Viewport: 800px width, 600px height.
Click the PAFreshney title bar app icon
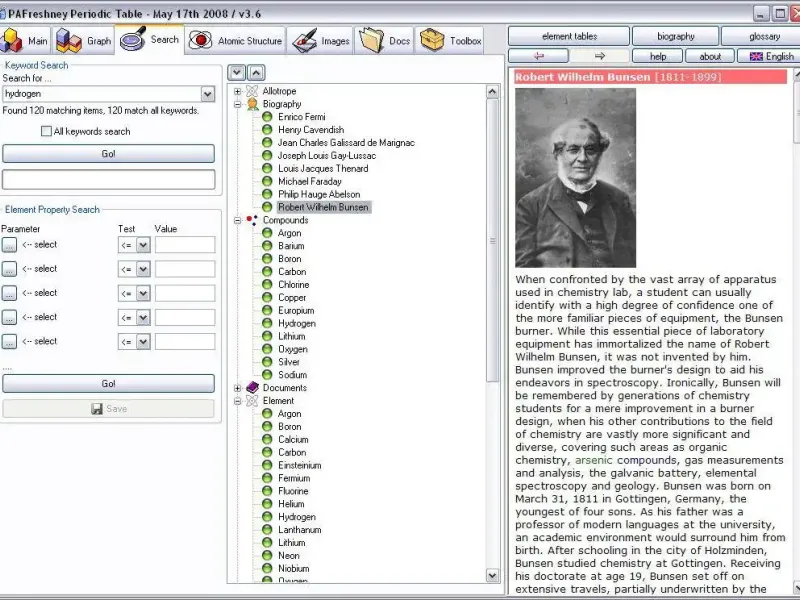coord(3,14)
